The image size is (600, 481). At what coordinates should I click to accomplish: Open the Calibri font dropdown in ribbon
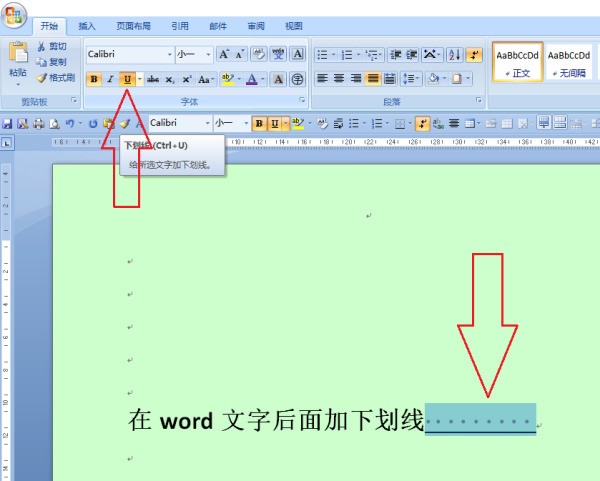click(170, 54)
